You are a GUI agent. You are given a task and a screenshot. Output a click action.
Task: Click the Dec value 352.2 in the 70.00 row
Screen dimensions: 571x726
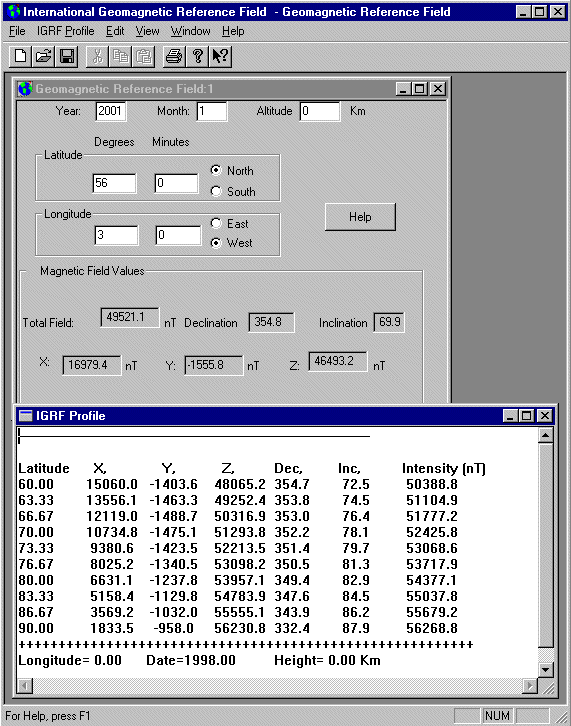(292, 532)
